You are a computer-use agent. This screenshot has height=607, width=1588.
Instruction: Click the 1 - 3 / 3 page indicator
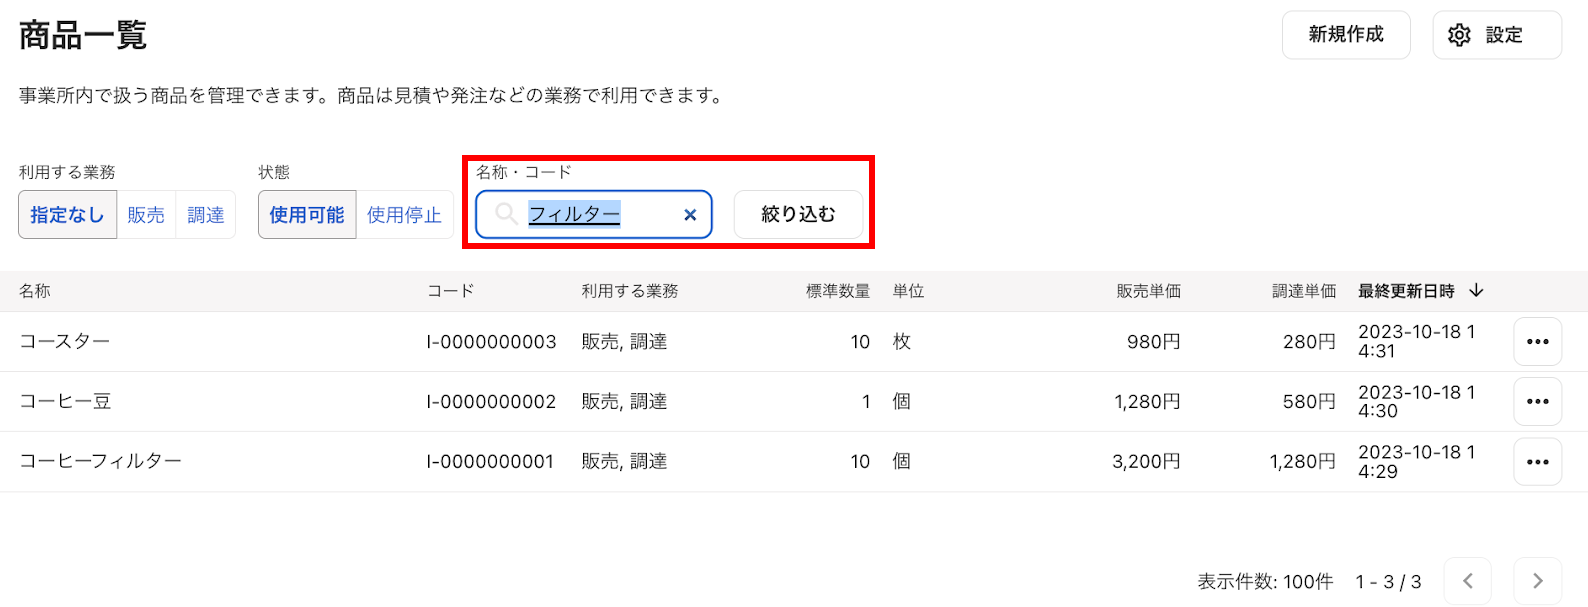pos(1388,582)
